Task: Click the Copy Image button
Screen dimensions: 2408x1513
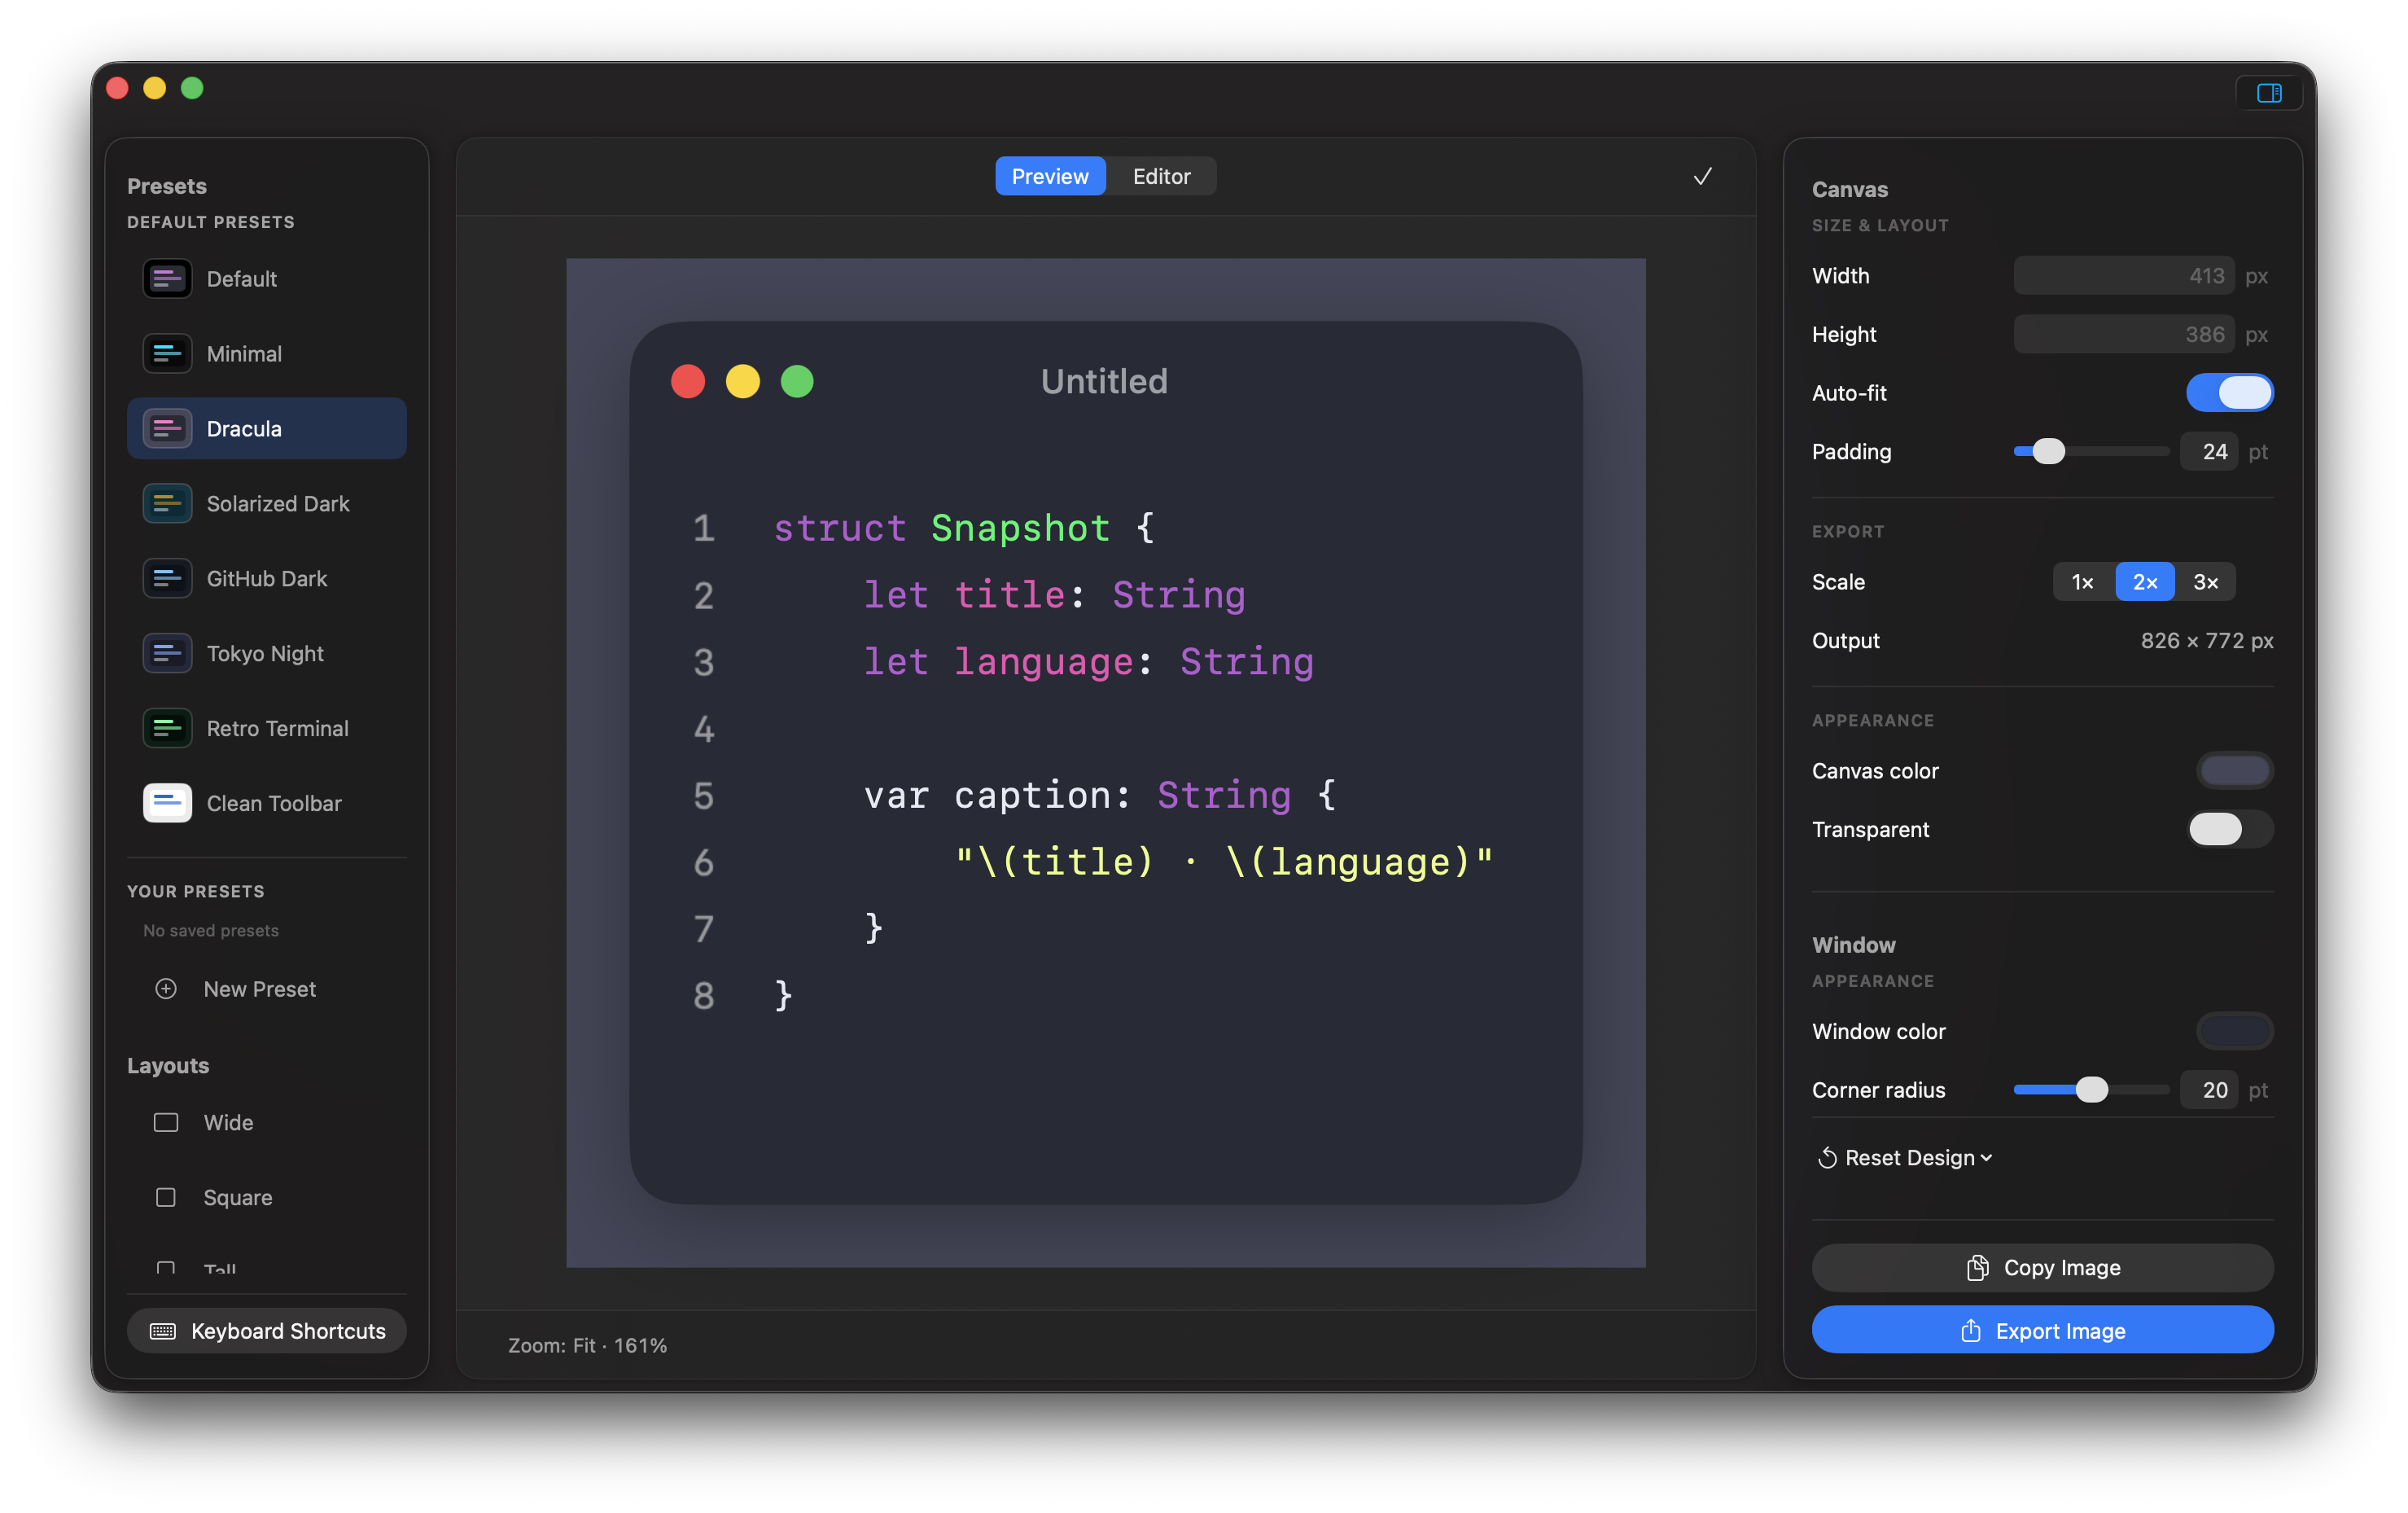Action: point(2042,1268)
